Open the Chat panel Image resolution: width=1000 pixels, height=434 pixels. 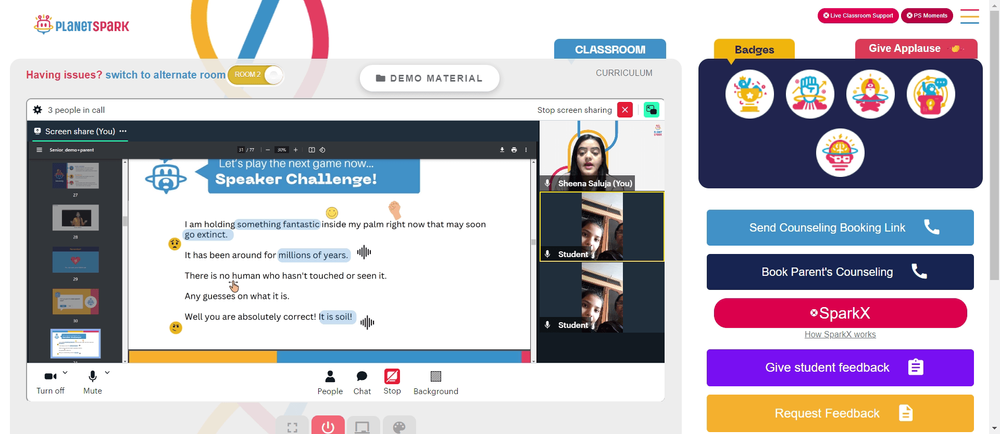pyautogui.click(x=362, y=382)
